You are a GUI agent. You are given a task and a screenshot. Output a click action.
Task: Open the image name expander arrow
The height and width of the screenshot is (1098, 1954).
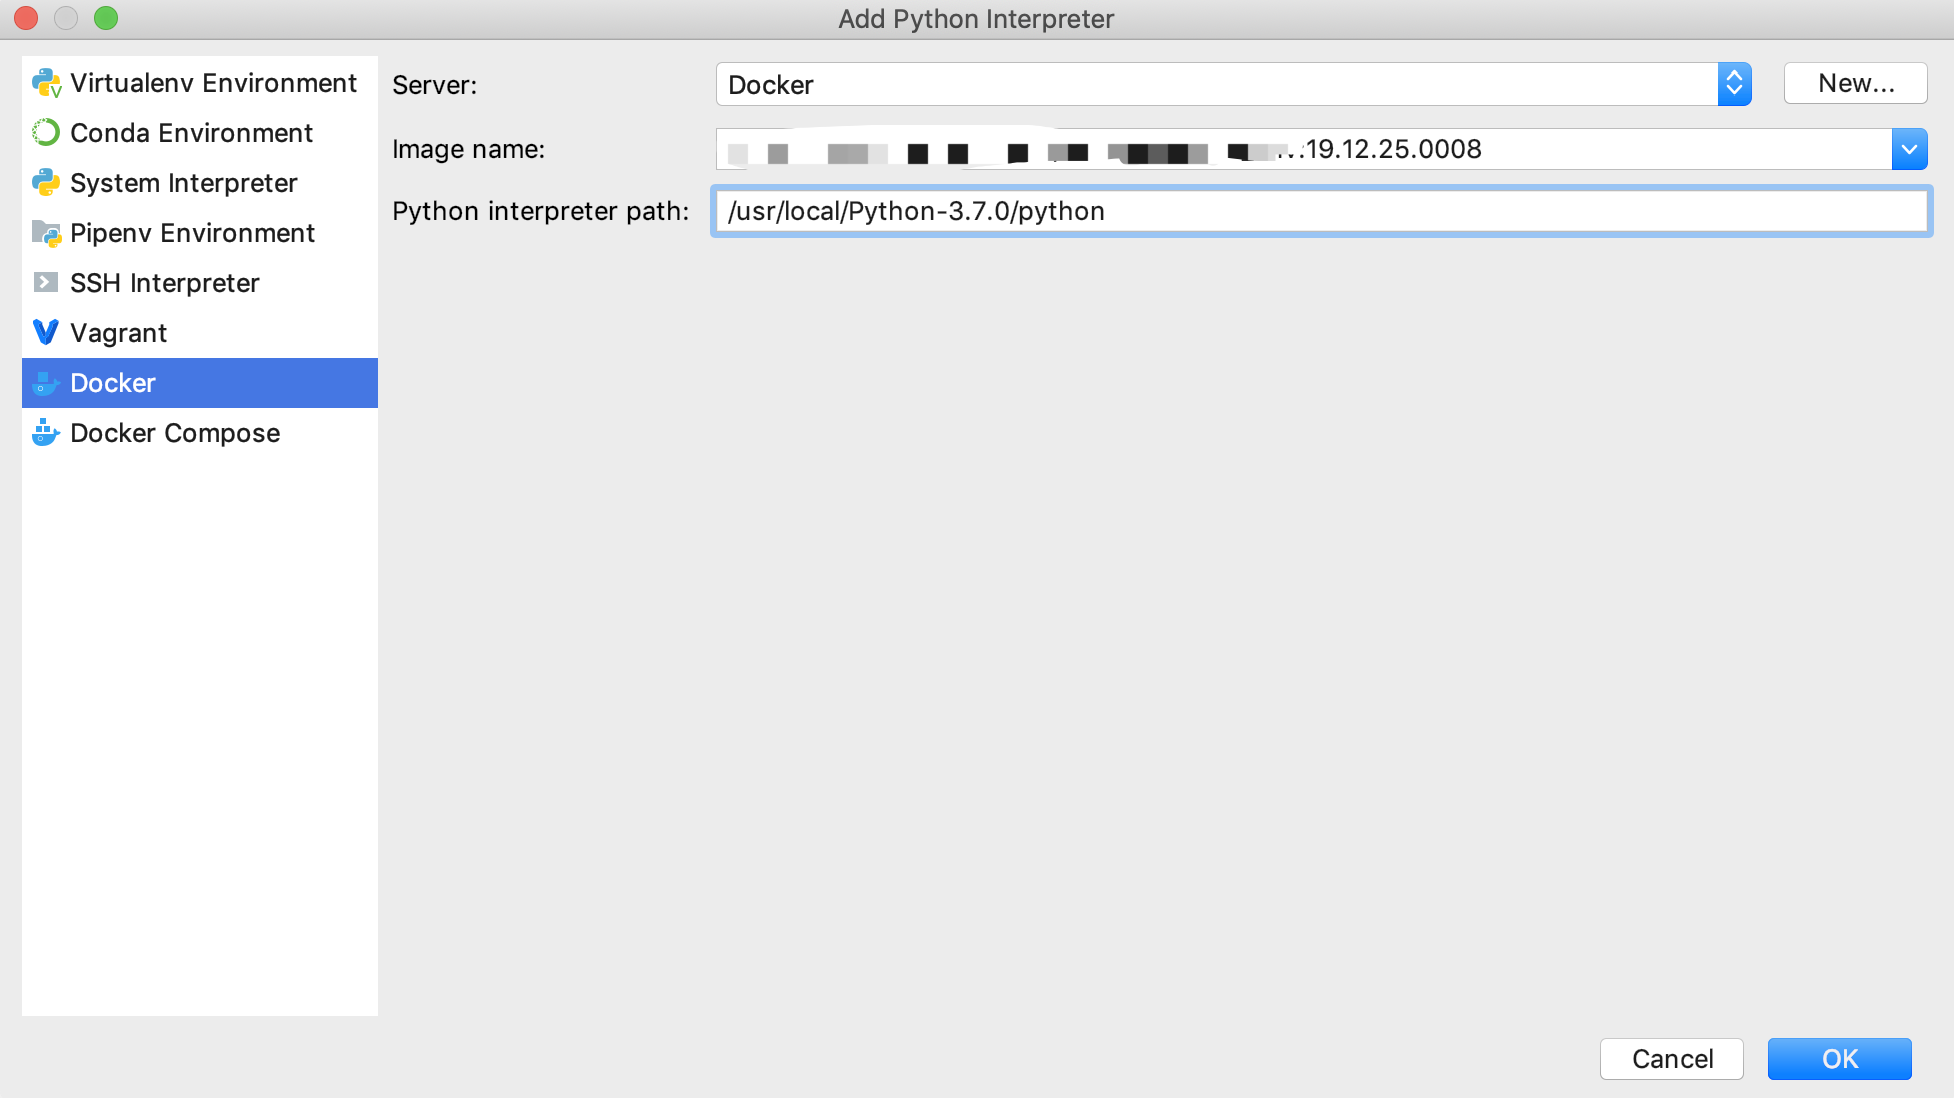coord(1908,149)
